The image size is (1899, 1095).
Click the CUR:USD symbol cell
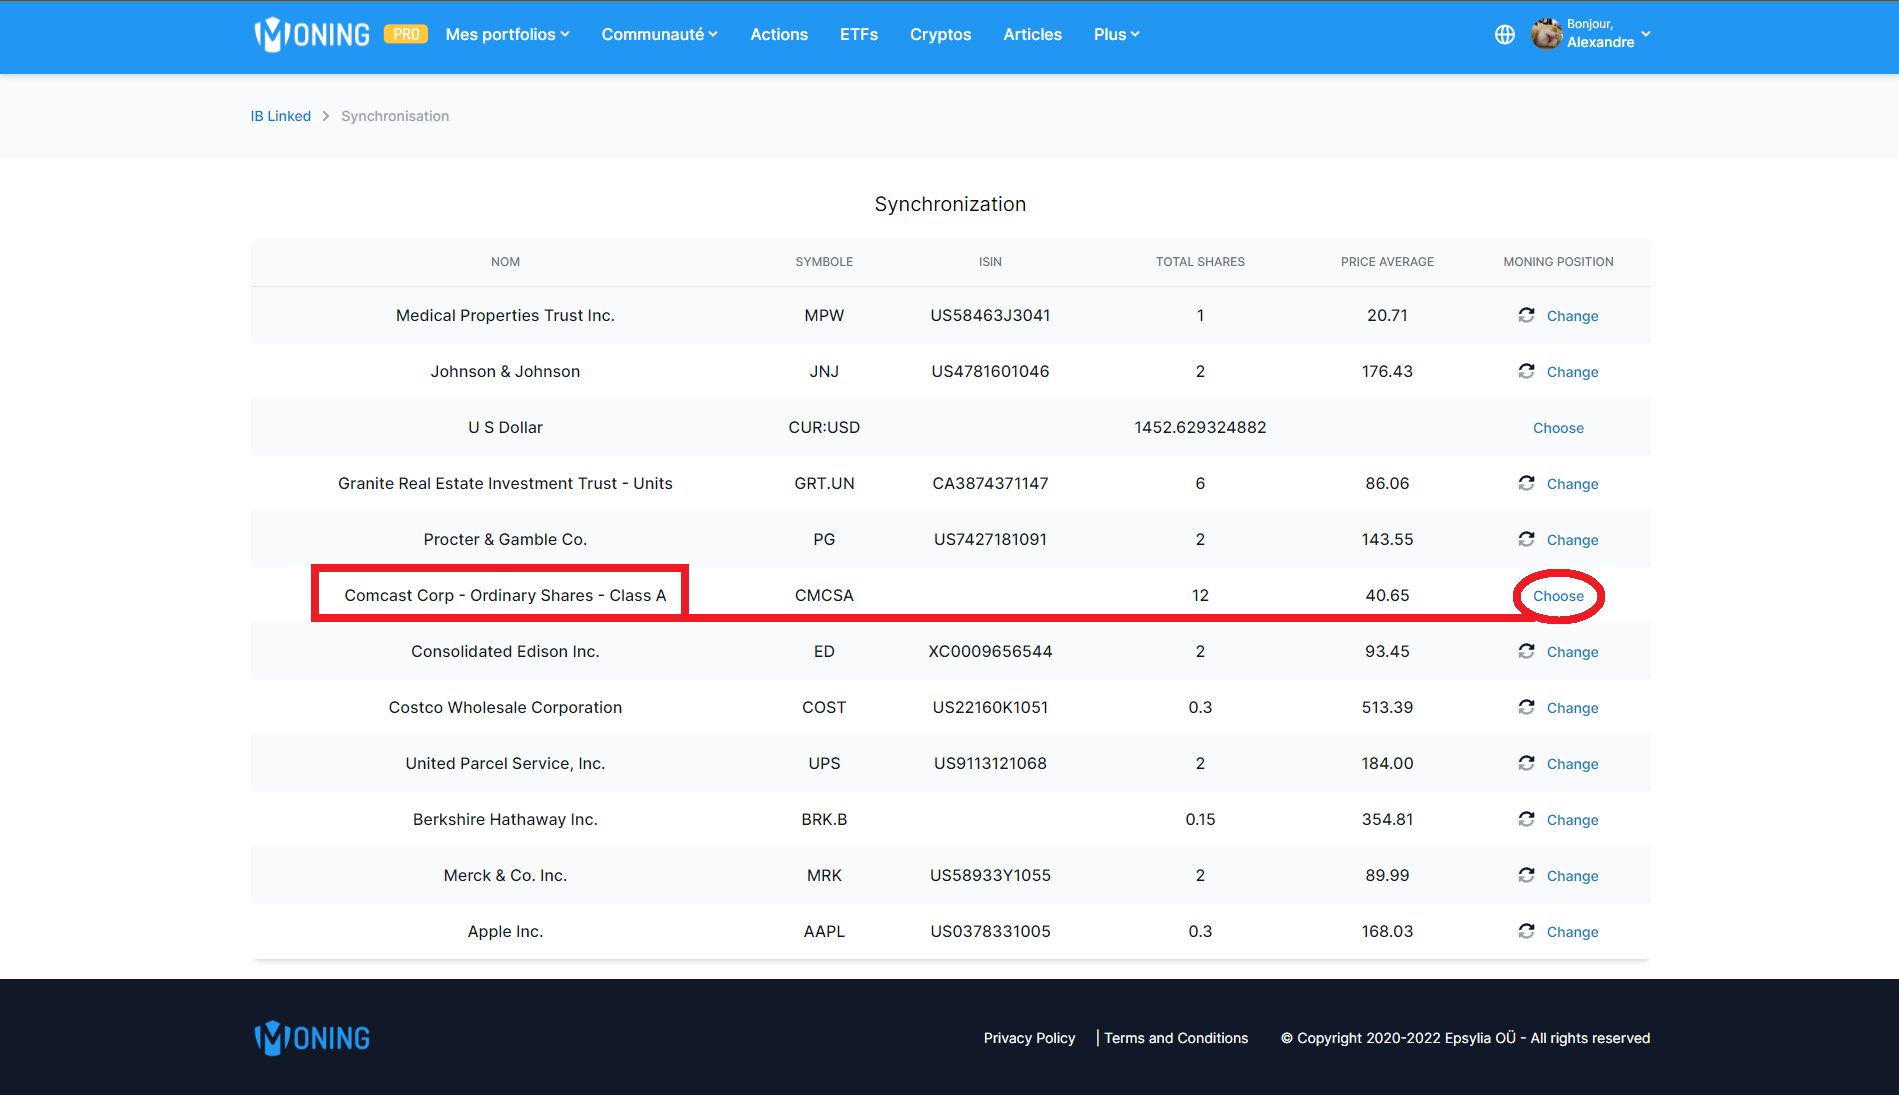tap(824, 427)
